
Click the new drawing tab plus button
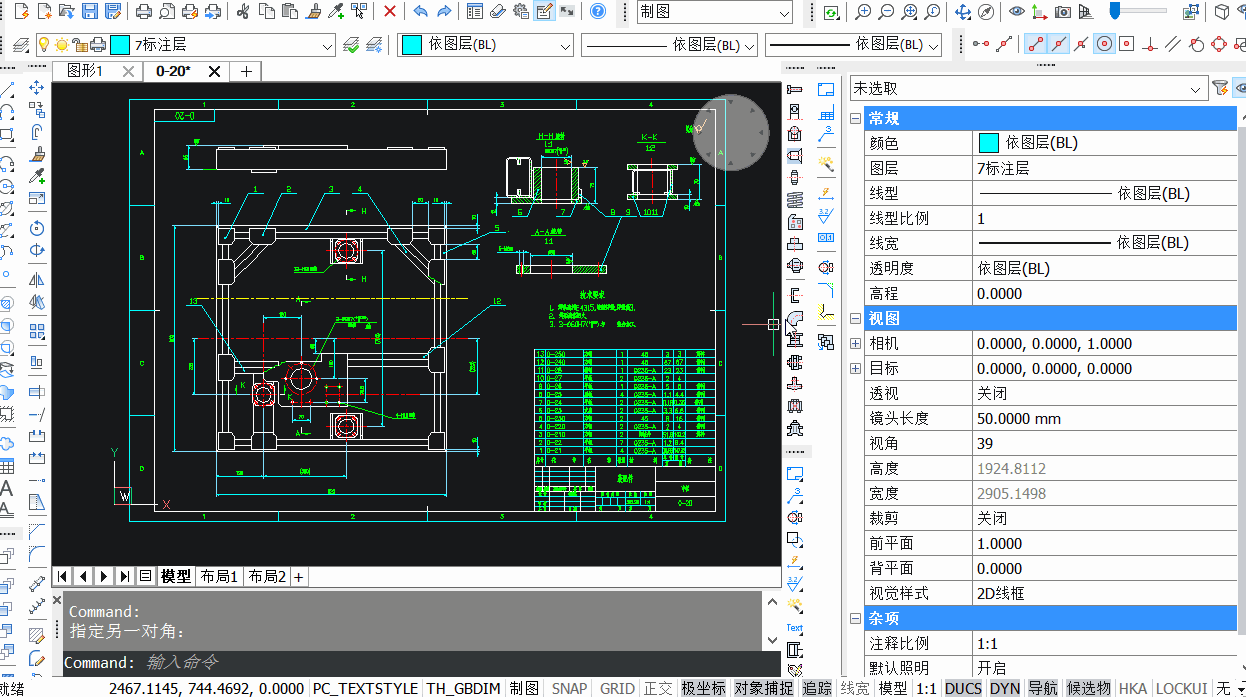coord(246,71)
